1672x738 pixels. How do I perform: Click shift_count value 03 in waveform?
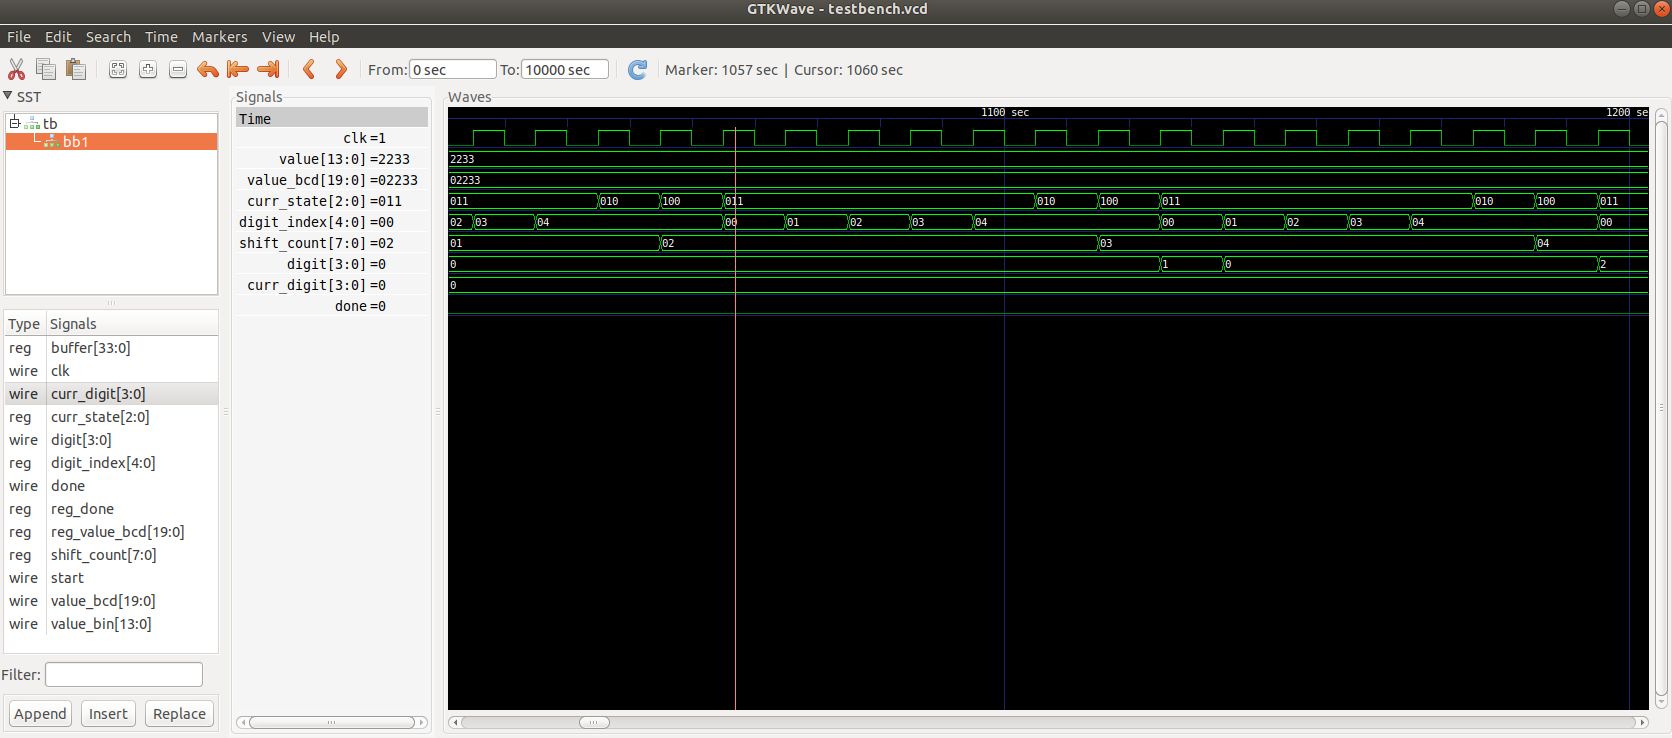tap(1106, 243)
